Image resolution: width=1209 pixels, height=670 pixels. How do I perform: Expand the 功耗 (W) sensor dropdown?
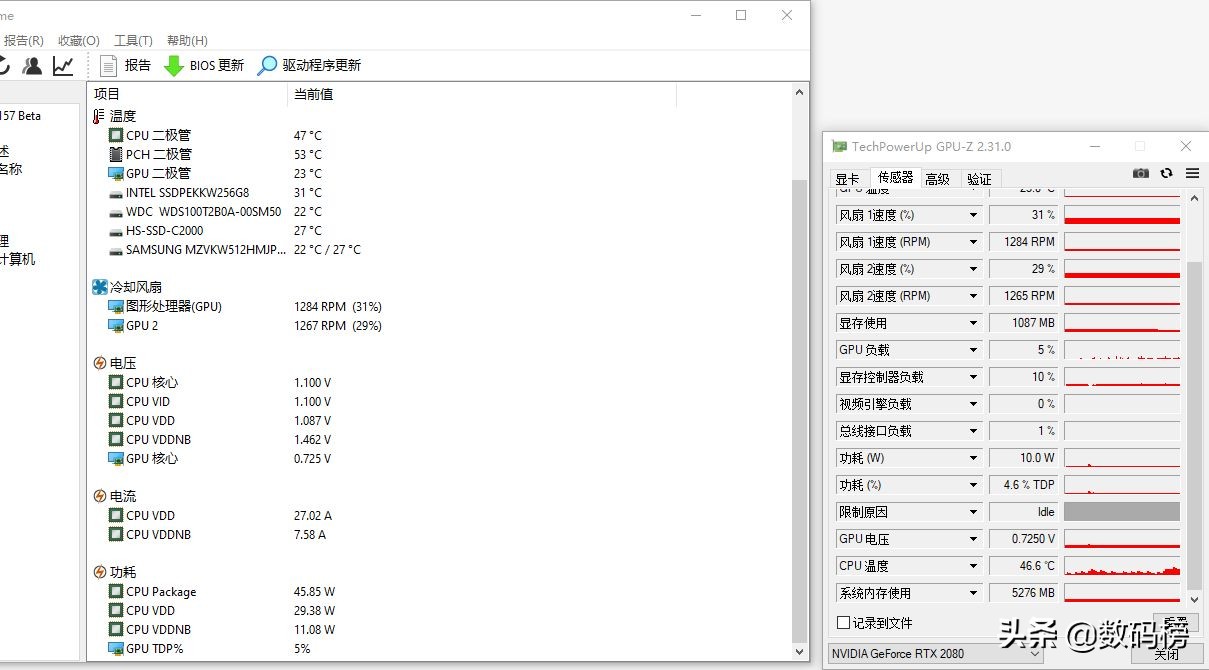coord(973,458)
